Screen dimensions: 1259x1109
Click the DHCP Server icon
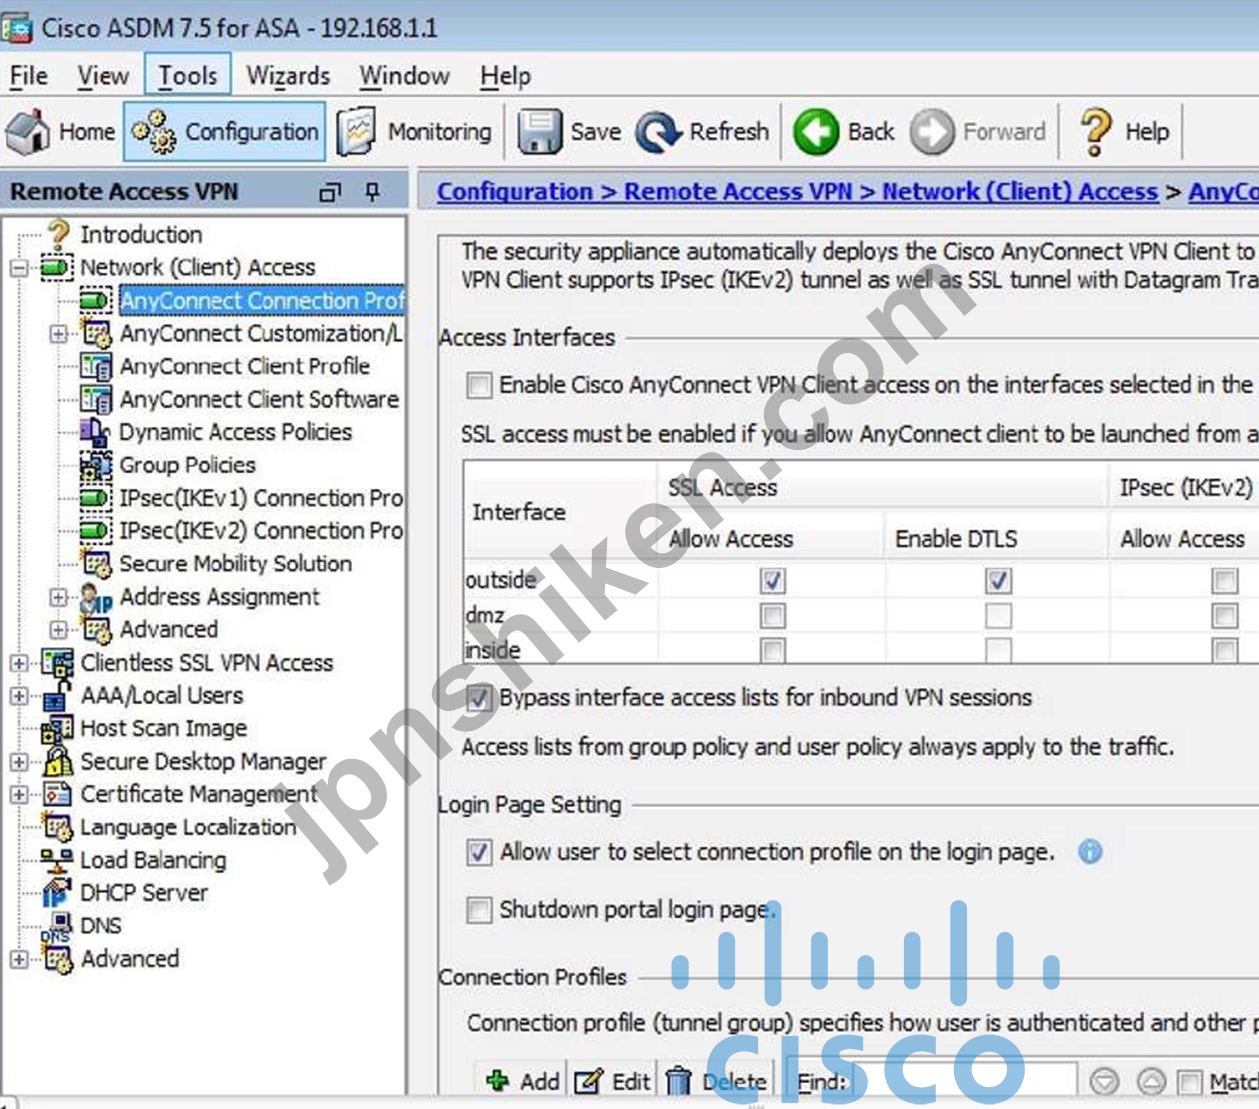(57, 893)
